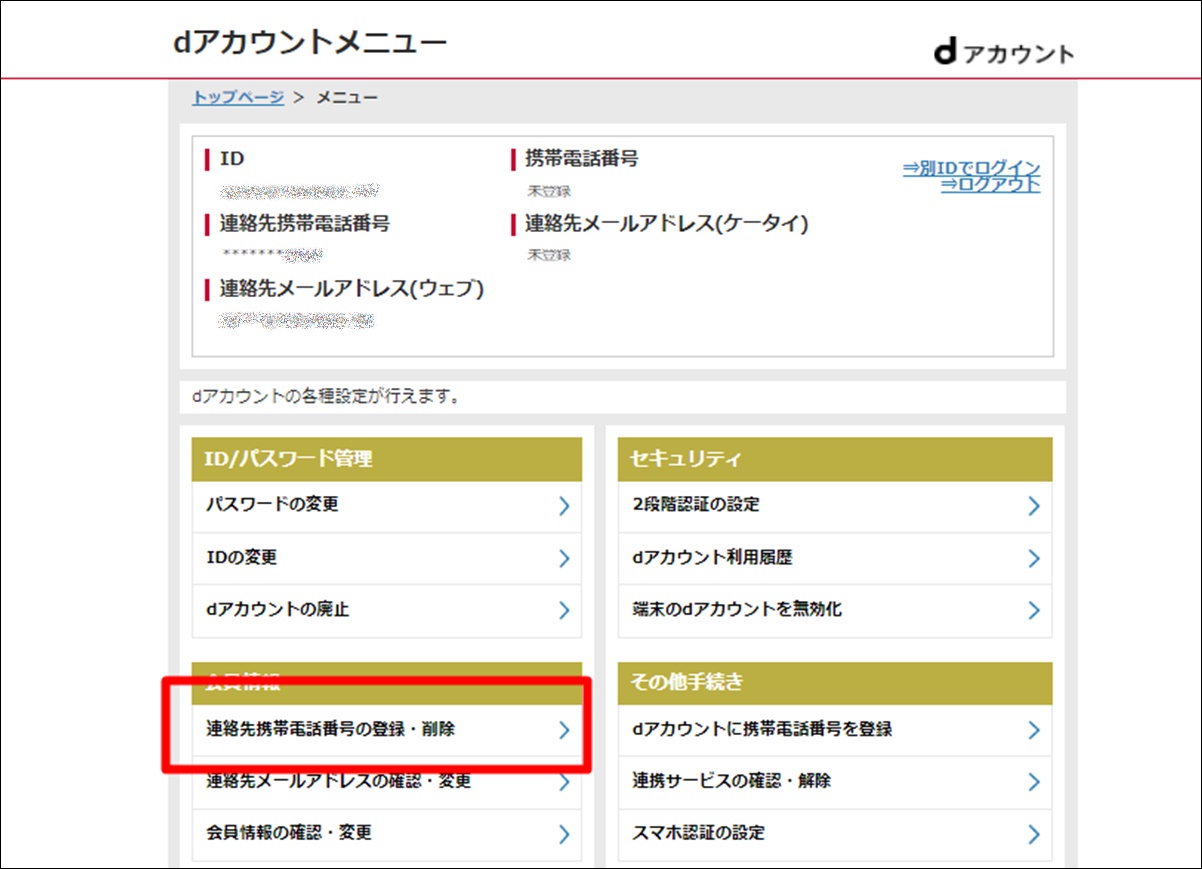The image size is (1202, 869).
Task: Select 連携サービスの確認・解除
Action: [835, 782]
